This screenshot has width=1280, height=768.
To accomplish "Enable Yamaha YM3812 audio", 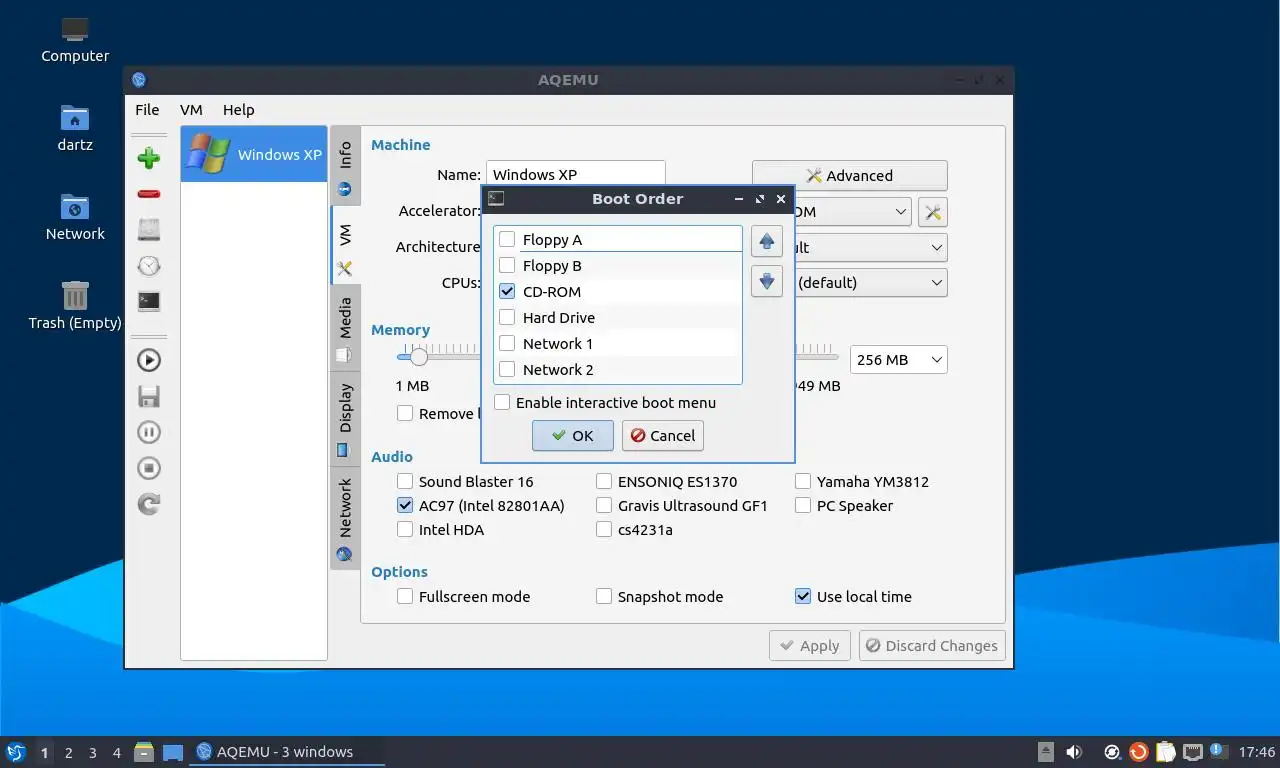I will 803,482.
